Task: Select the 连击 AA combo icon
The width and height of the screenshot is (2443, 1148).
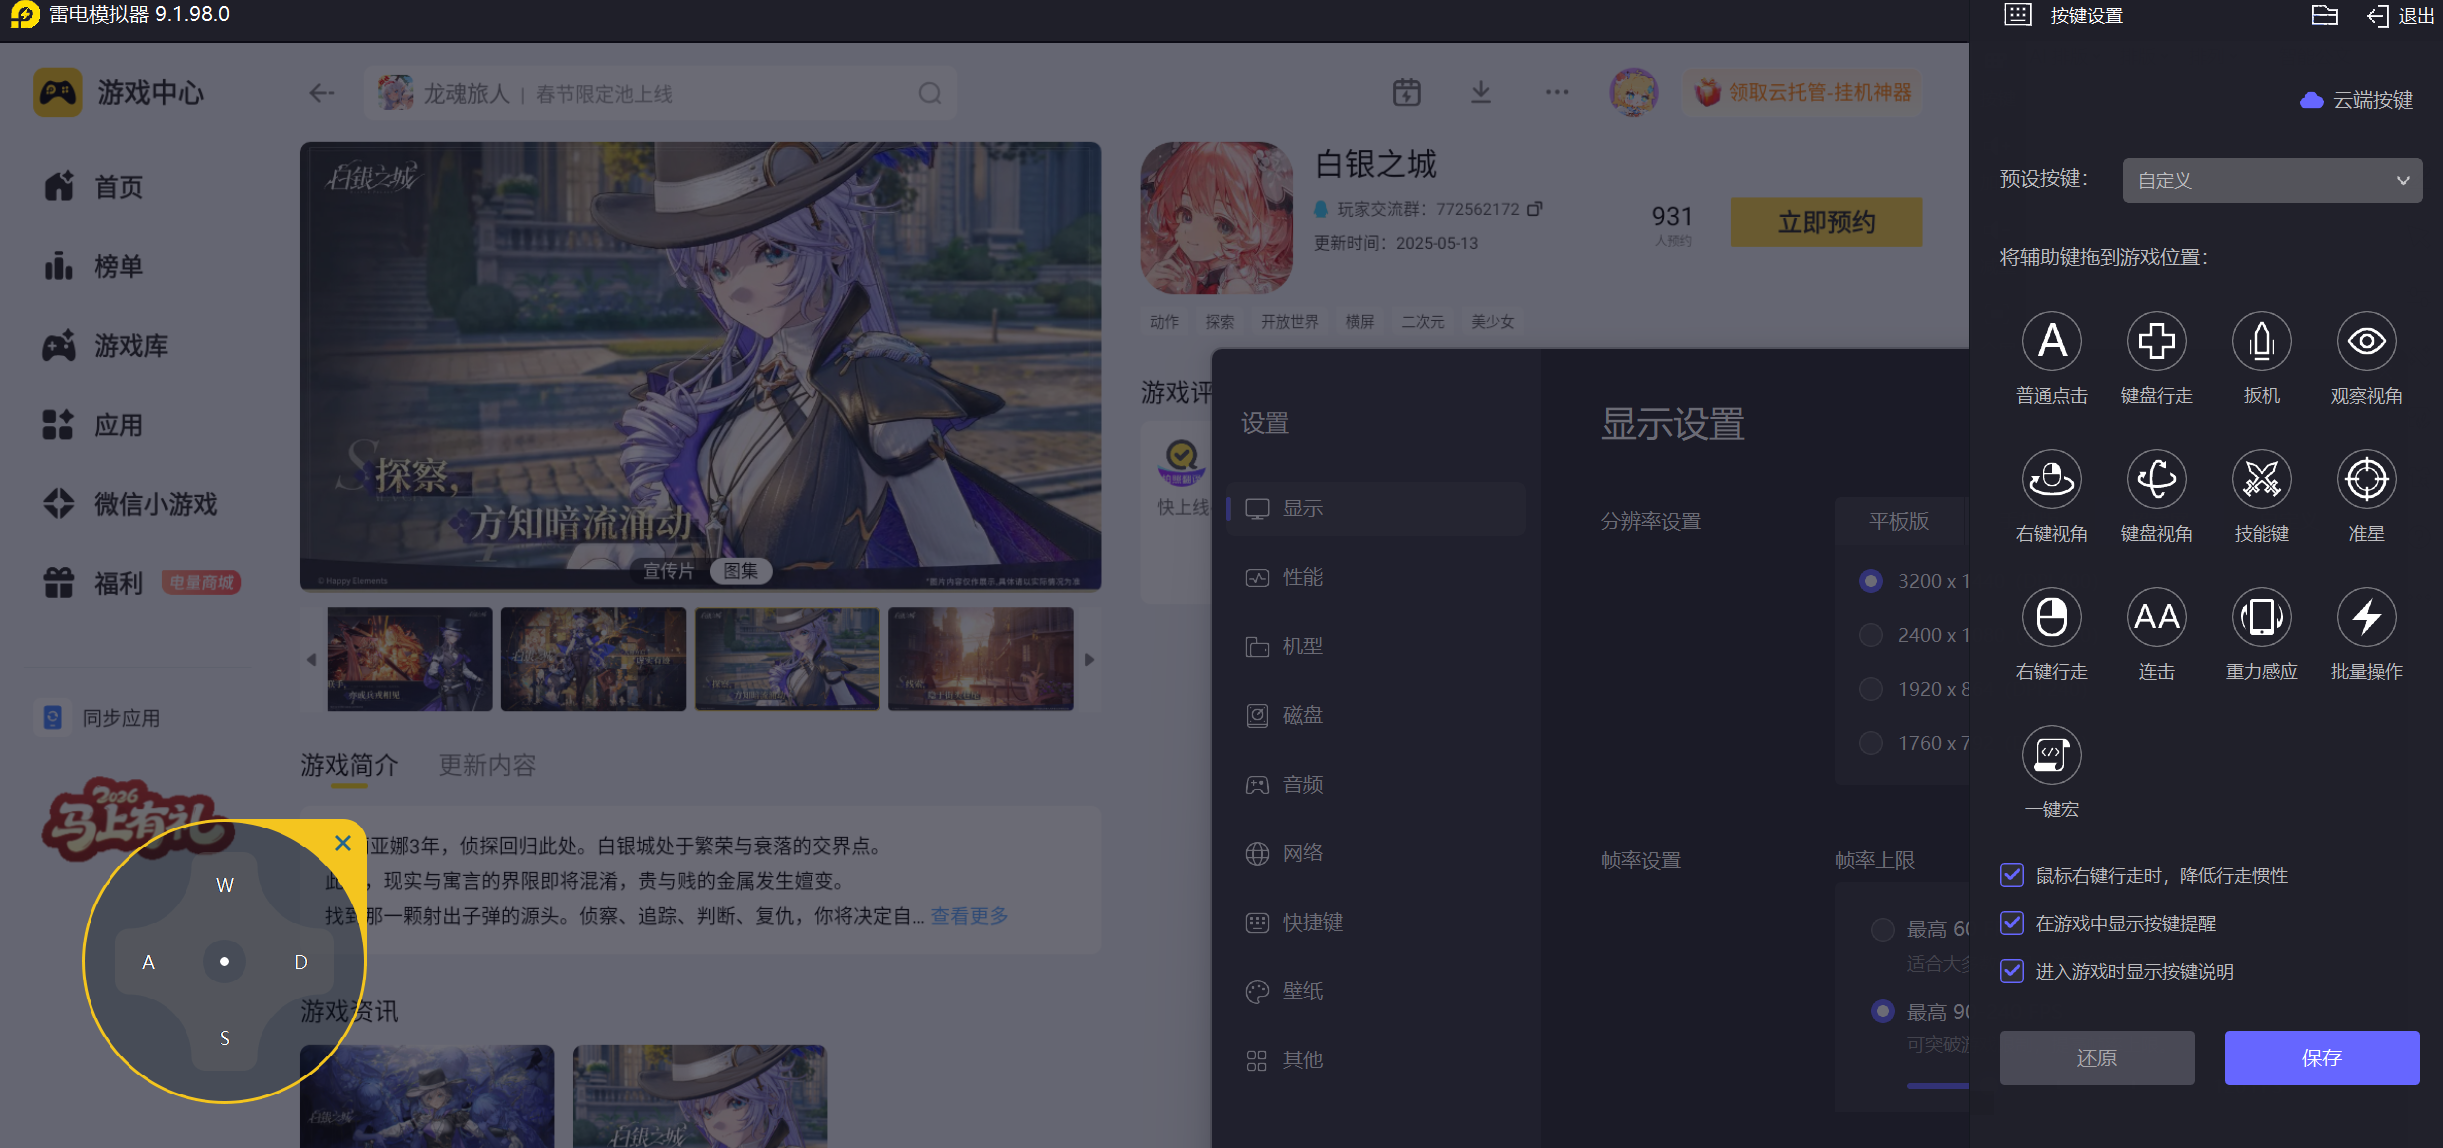Action: (2156, 617)
